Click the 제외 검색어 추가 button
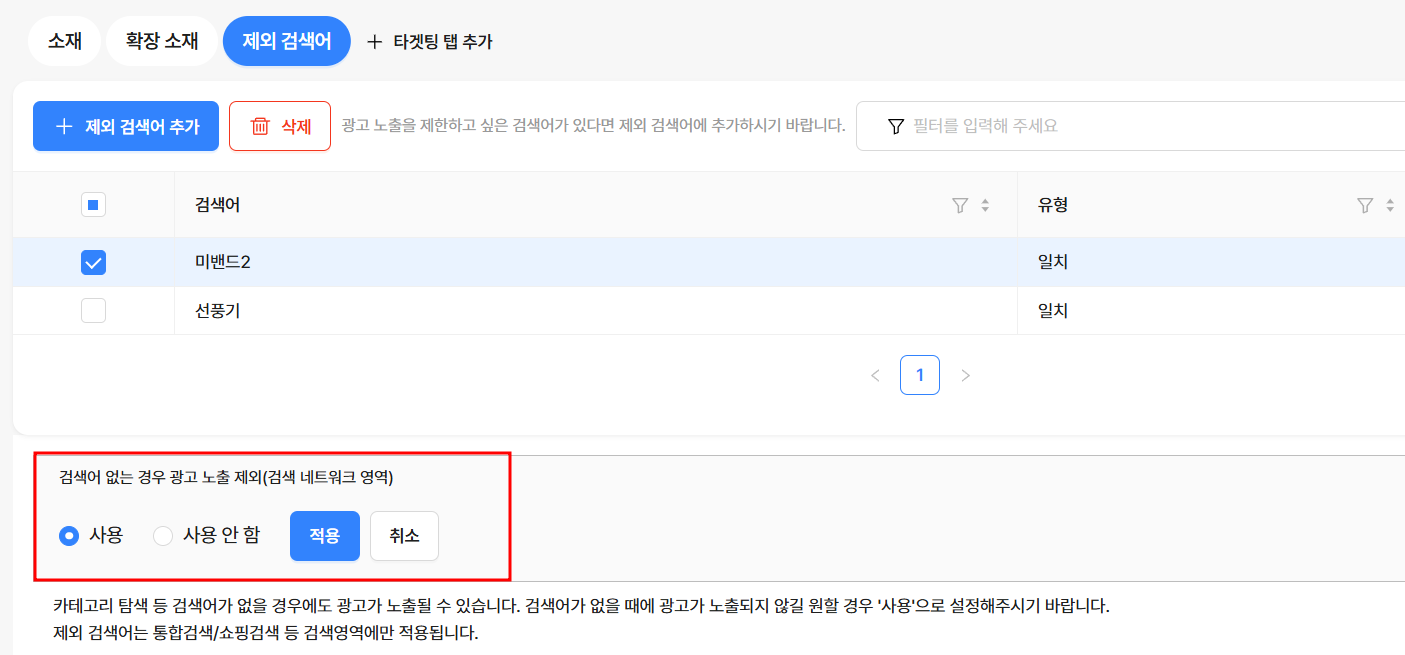Viewport: 1405px width, 655px height. pos(126,126)
